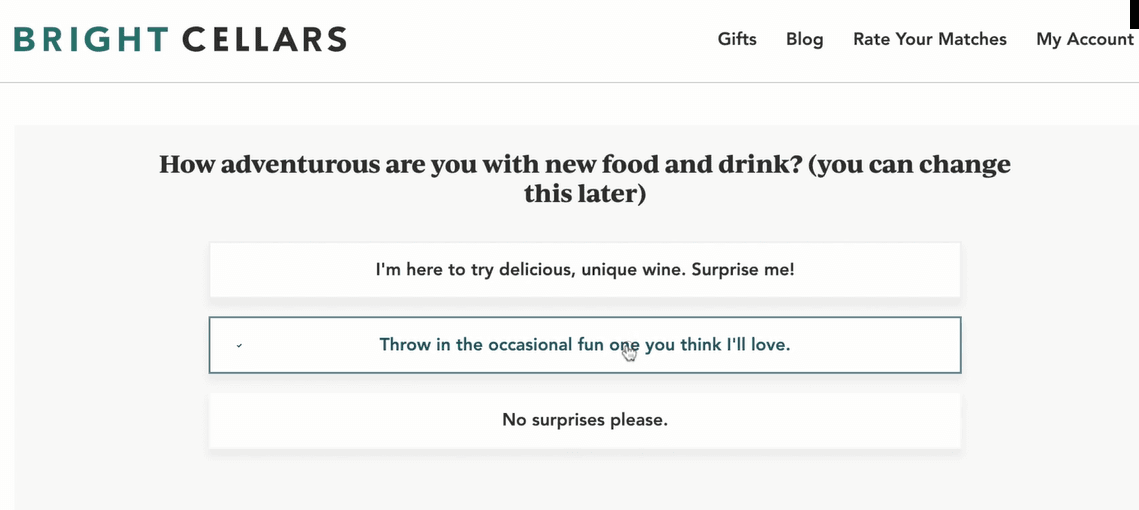Click the dark CELLARS word in the logo
The image size is (1139, 510).
pyautogui.click(x=264, y=39)
